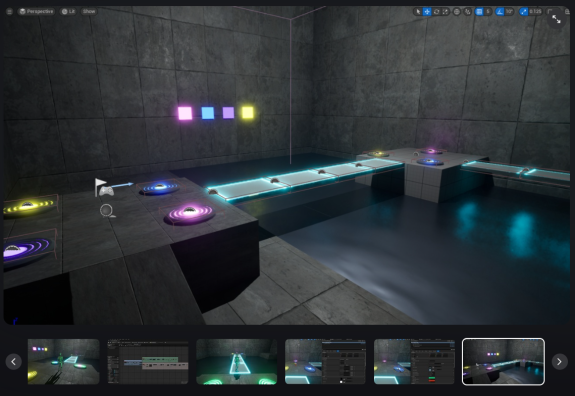Open the Perspective view mode dropdown
Viewport: 575px width, 396px height.
[36, 11]
